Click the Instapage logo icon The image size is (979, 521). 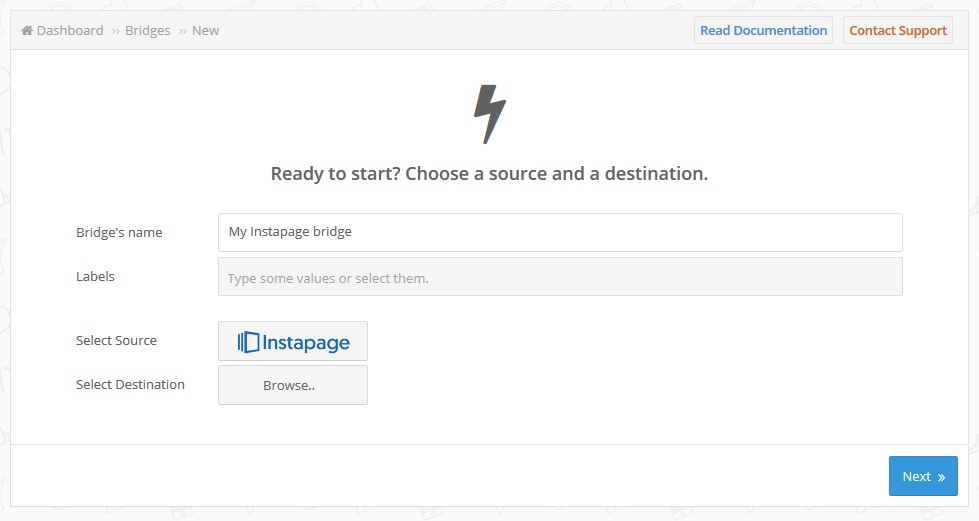click(248, 342)
